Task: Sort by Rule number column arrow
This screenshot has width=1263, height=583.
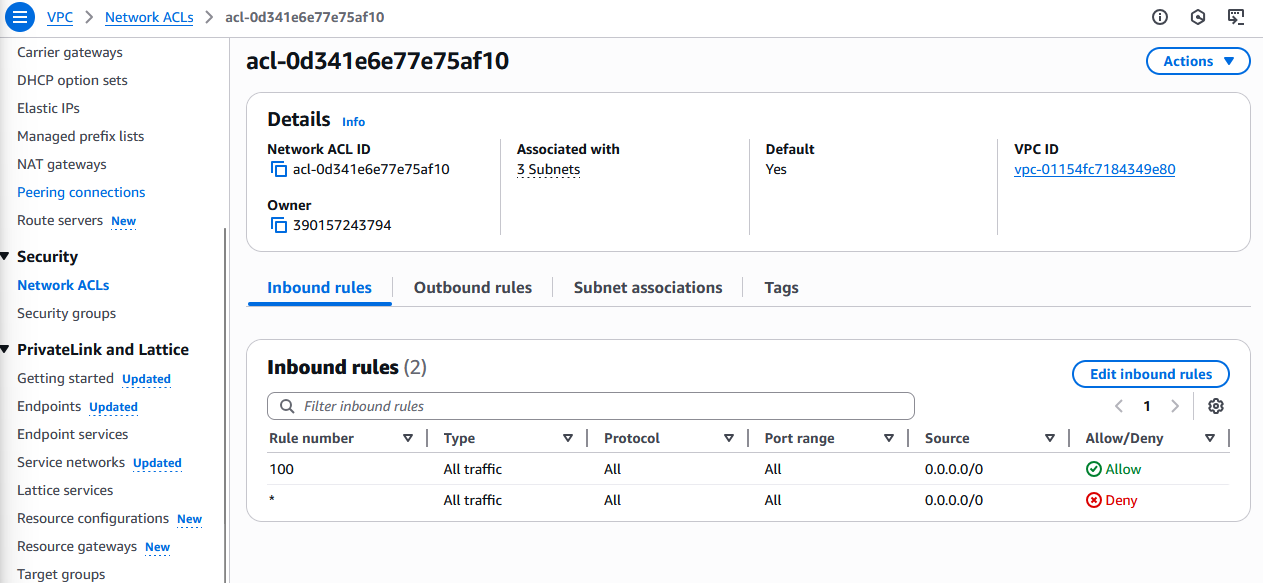Action: [x=408, y=438]
